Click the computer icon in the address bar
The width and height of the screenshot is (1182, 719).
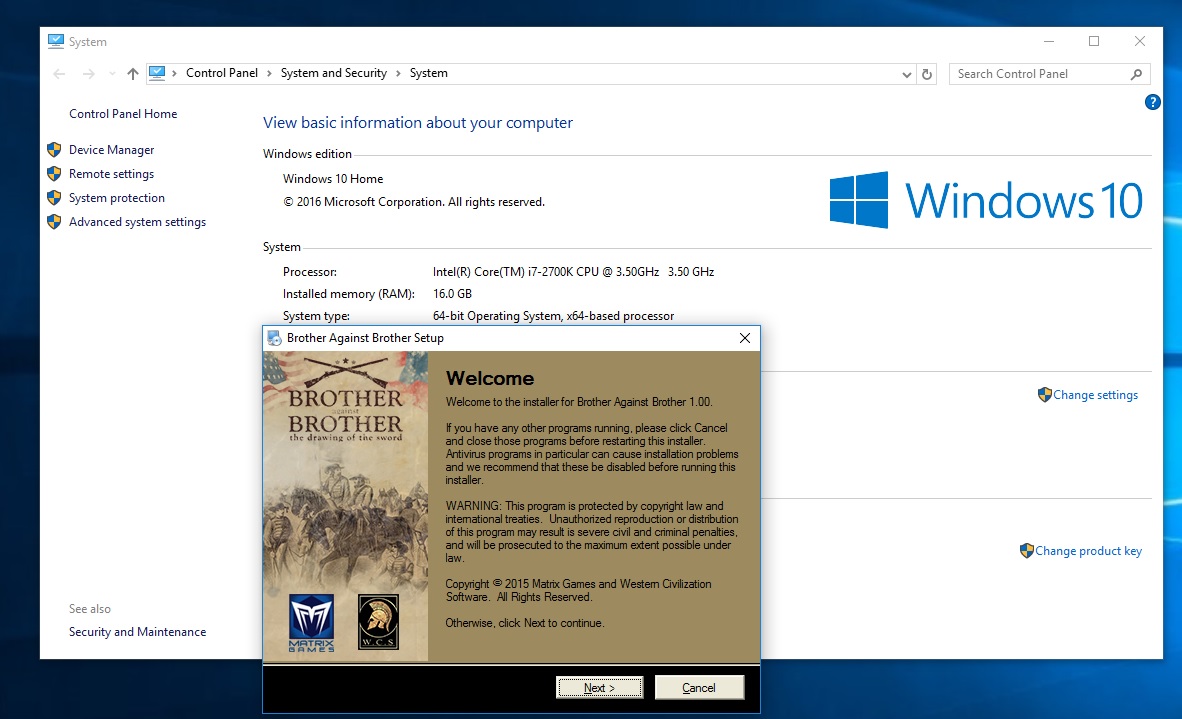click(x=157, y=73)
